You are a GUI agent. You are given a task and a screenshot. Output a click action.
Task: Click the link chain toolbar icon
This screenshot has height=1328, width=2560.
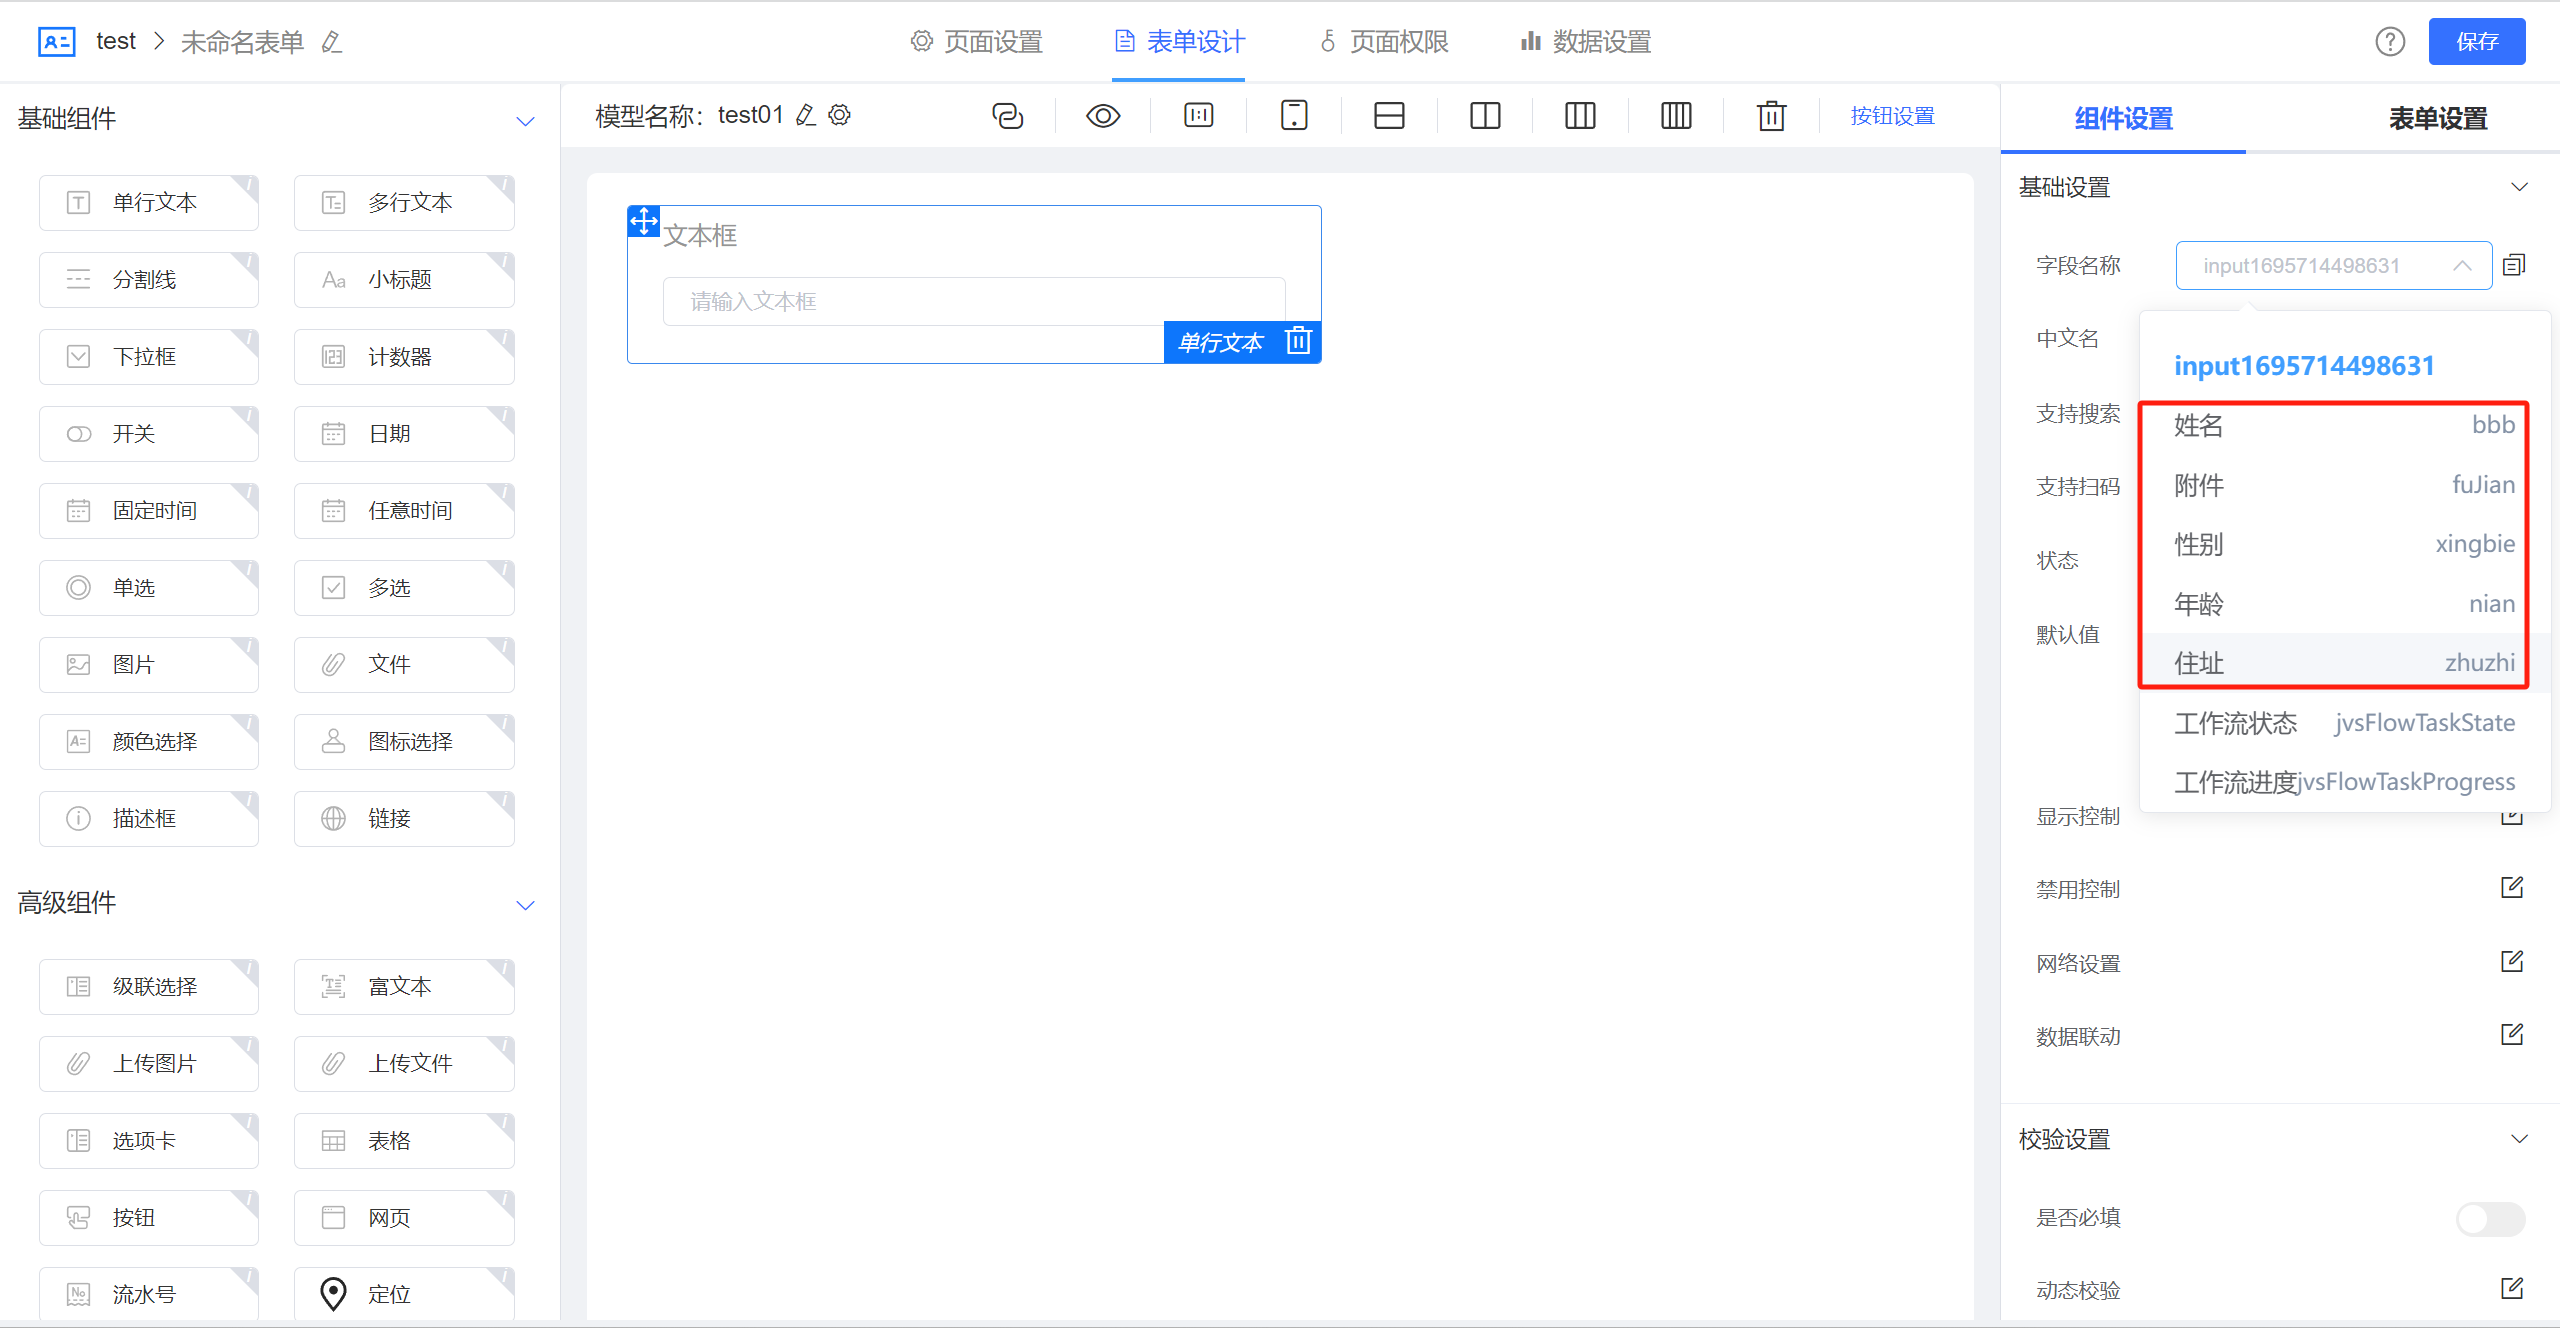(1007, 116)
